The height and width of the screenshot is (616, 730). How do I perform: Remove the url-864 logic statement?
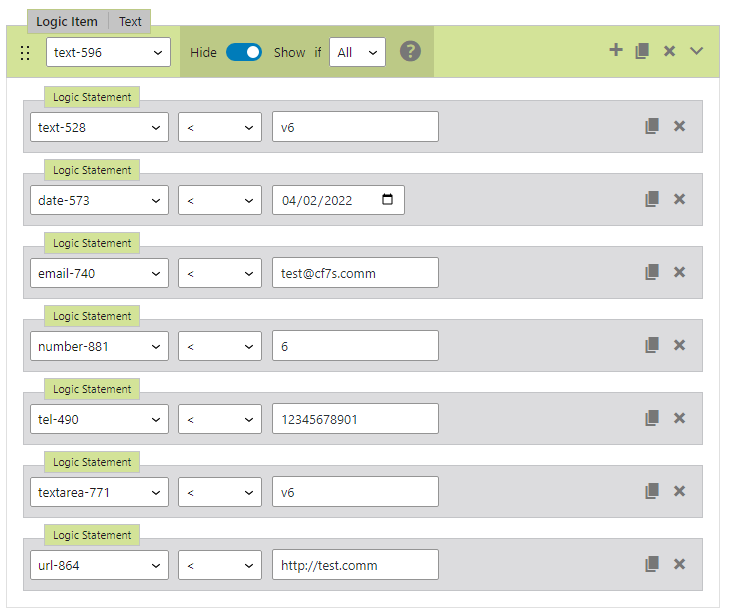point(680,564)
